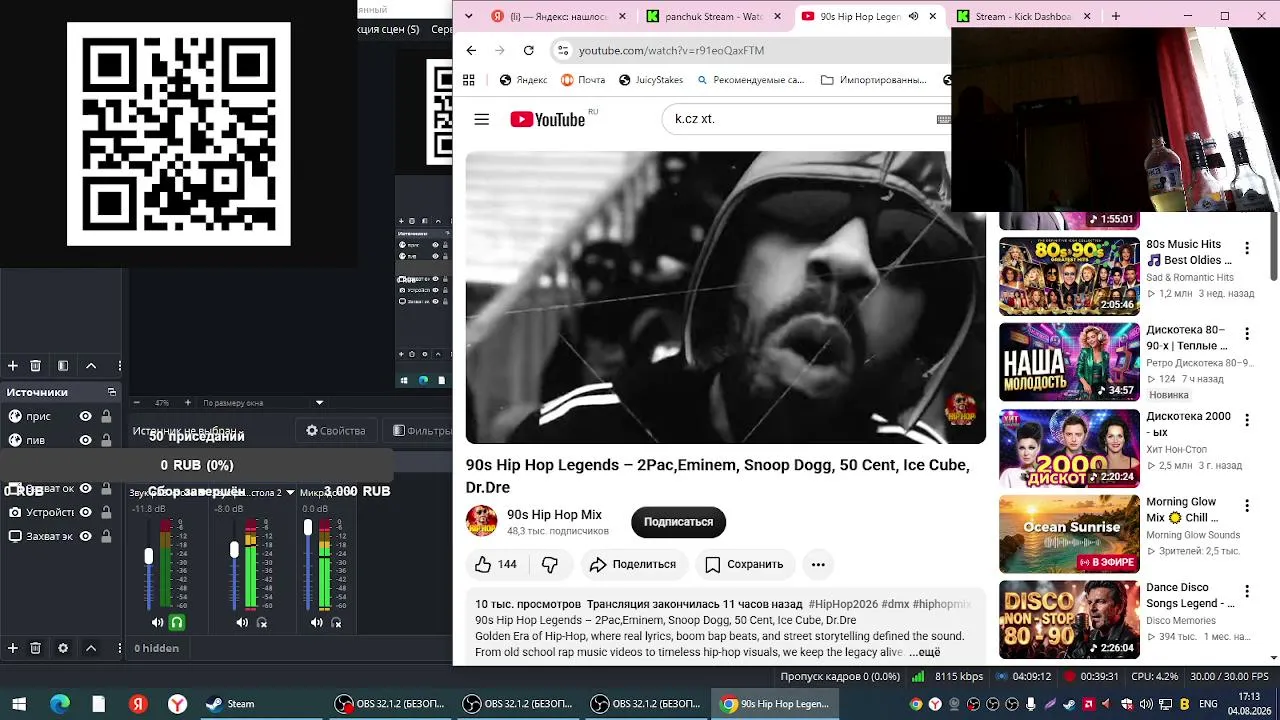Reload the YouTube page
This screenshot has height=720, width=1280.
click(528, 50)
